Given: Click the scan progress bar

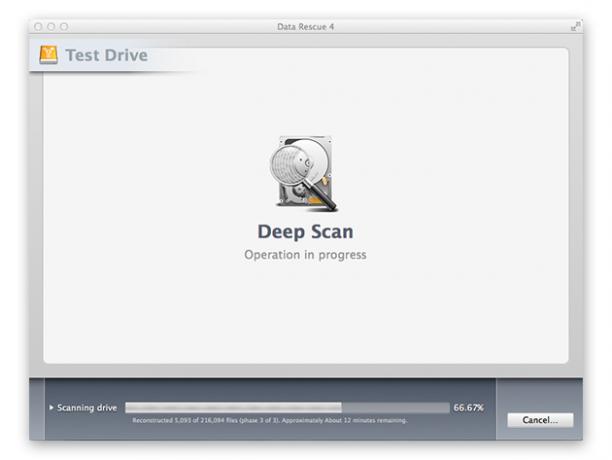Looking at the screenshot, I should [287, 408].
